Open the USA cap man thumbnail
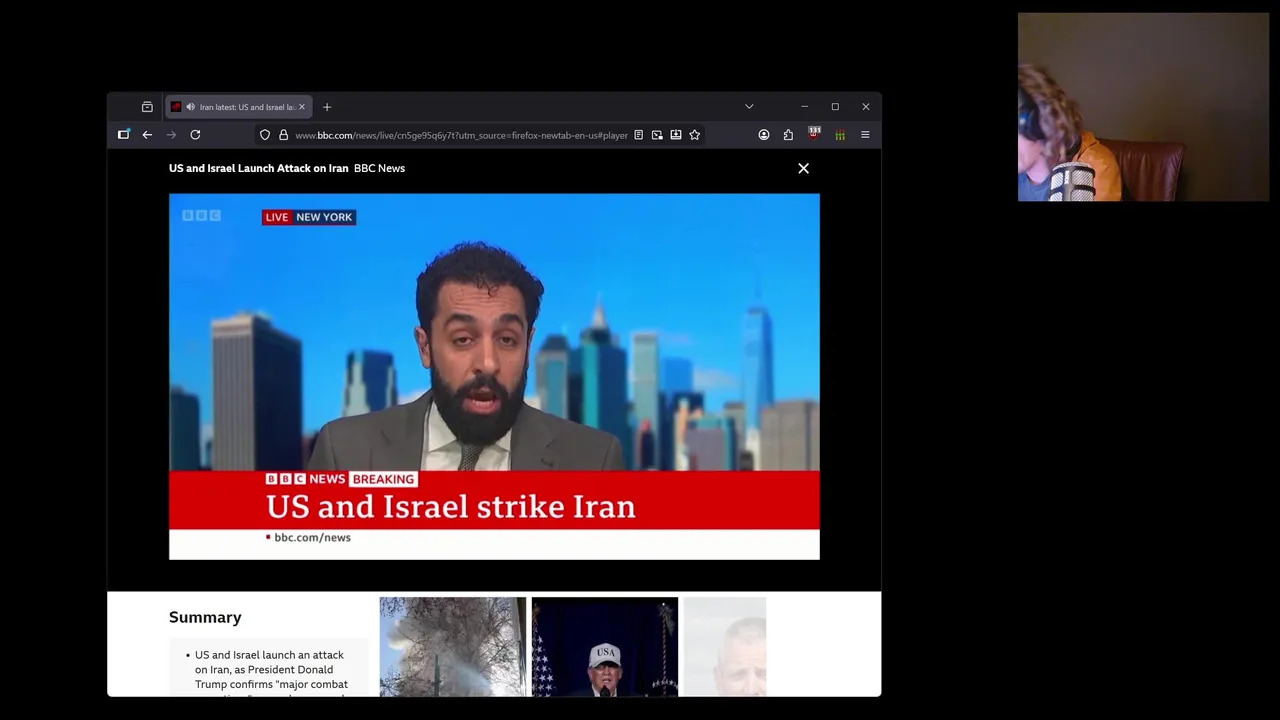Viewport: 1280px width, 720px height. tap(605, 647)
